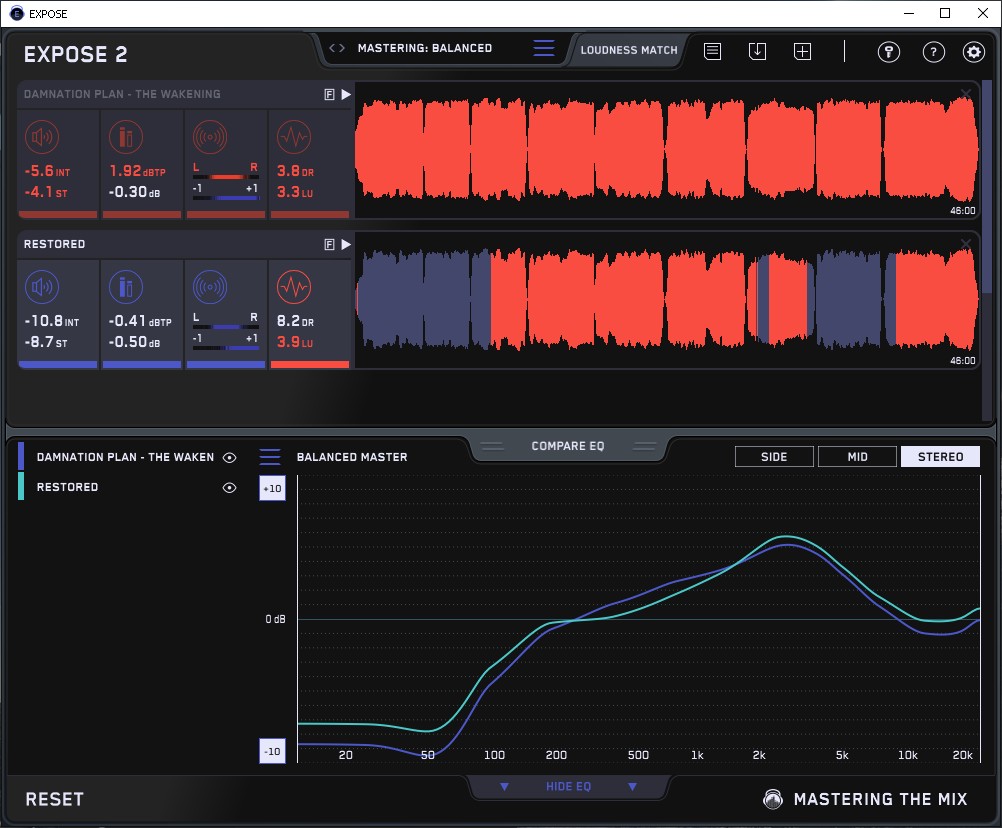Play the Damnation Plan - The Wakening track
Image resolution: width=1002 pixels, height=828 pixels.
coord(346,94)
